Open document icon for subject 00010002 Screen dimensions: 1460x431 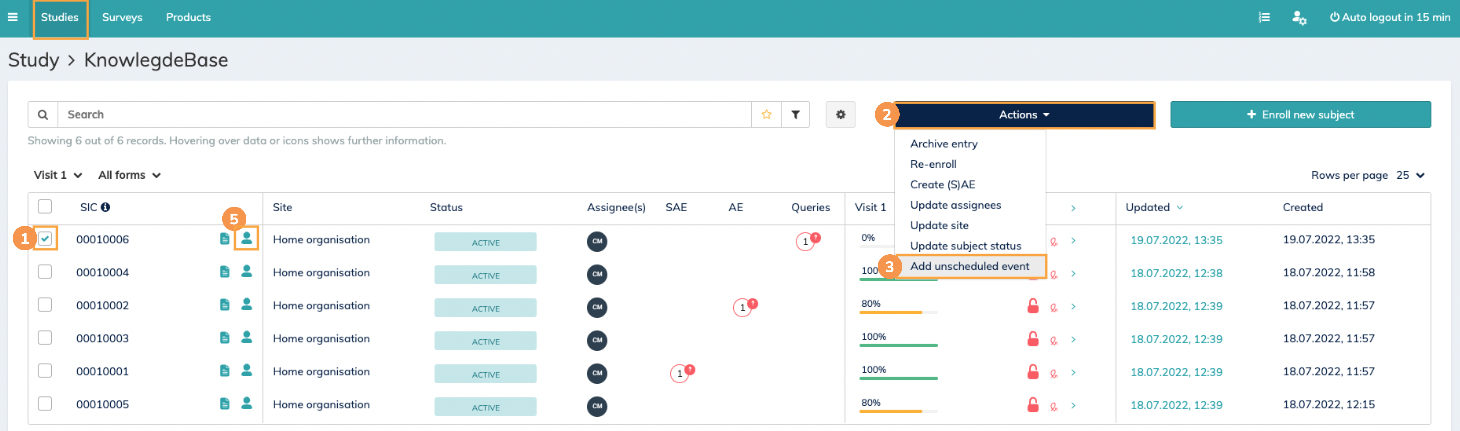(x=224, y=306)
